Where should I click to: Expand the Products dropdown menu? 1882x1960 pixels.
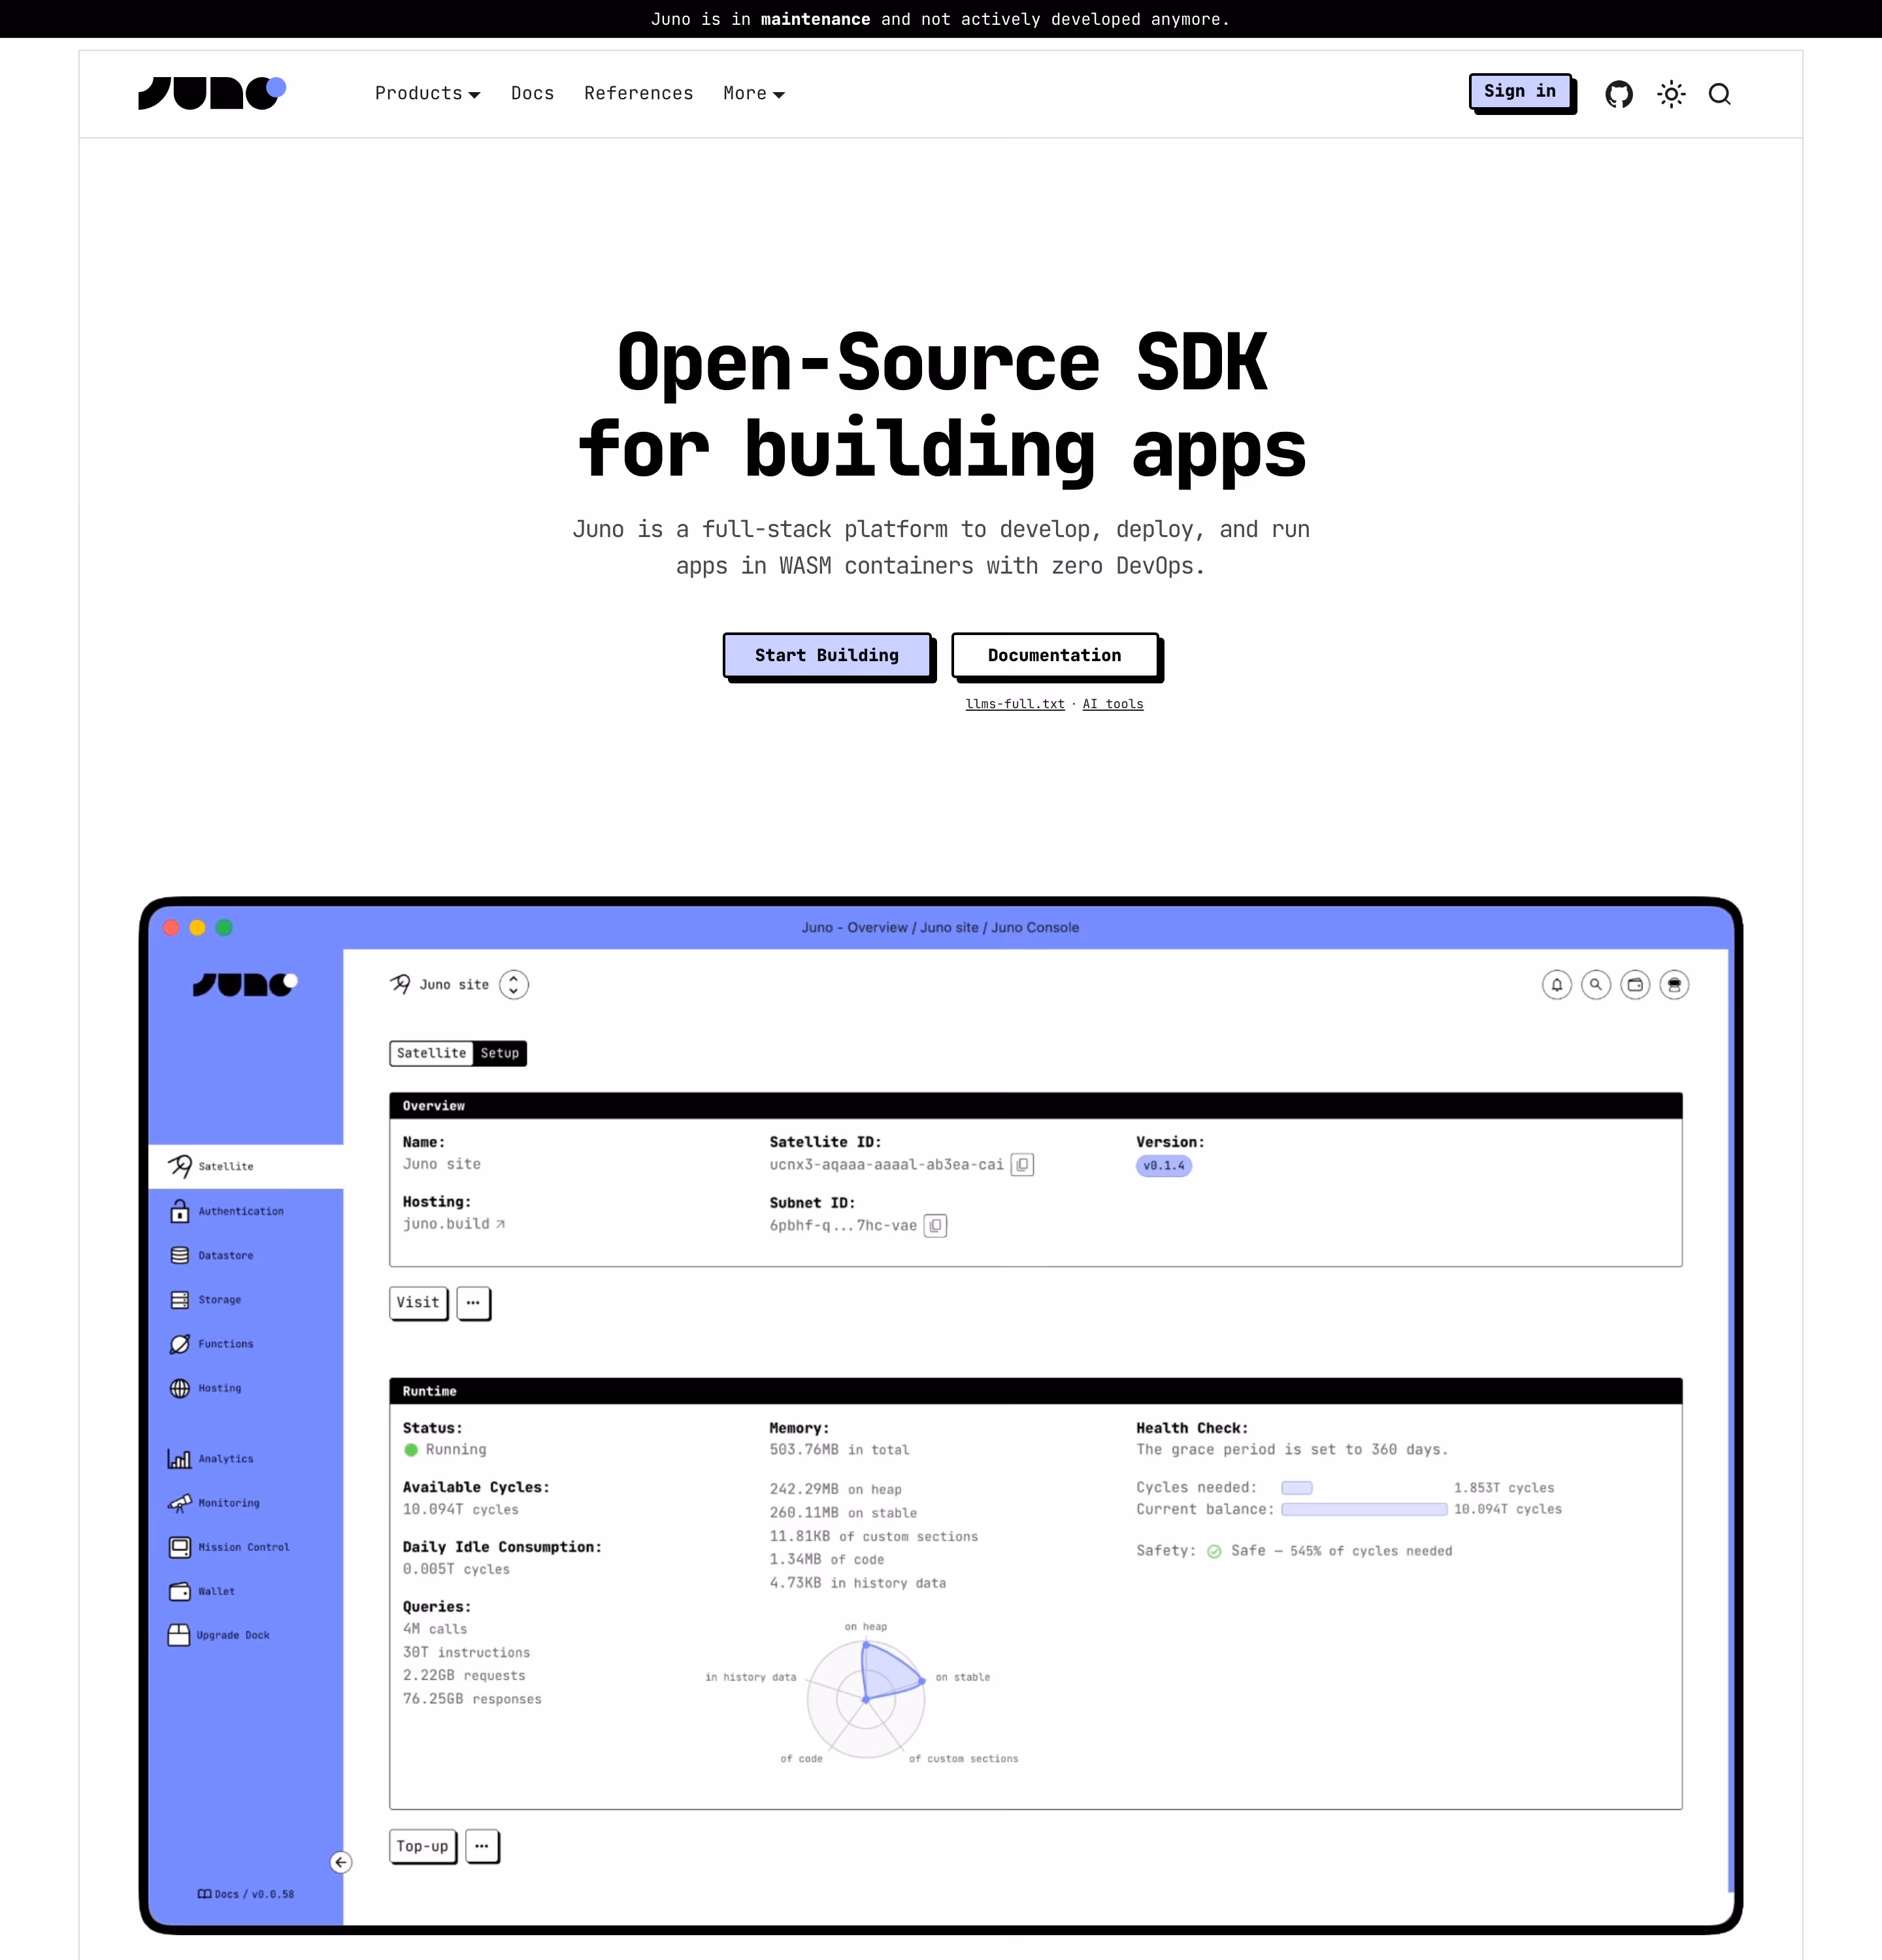(428, 93)
